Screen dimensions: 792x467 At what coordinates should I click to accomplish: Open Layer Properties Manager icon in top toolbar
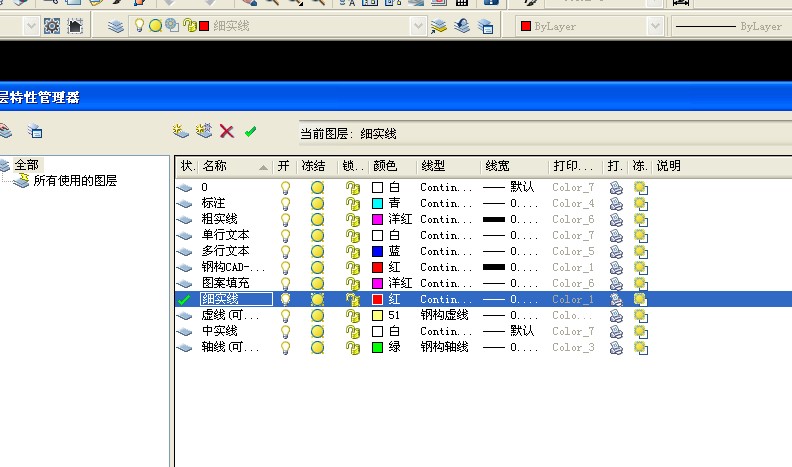pos(116,26)
